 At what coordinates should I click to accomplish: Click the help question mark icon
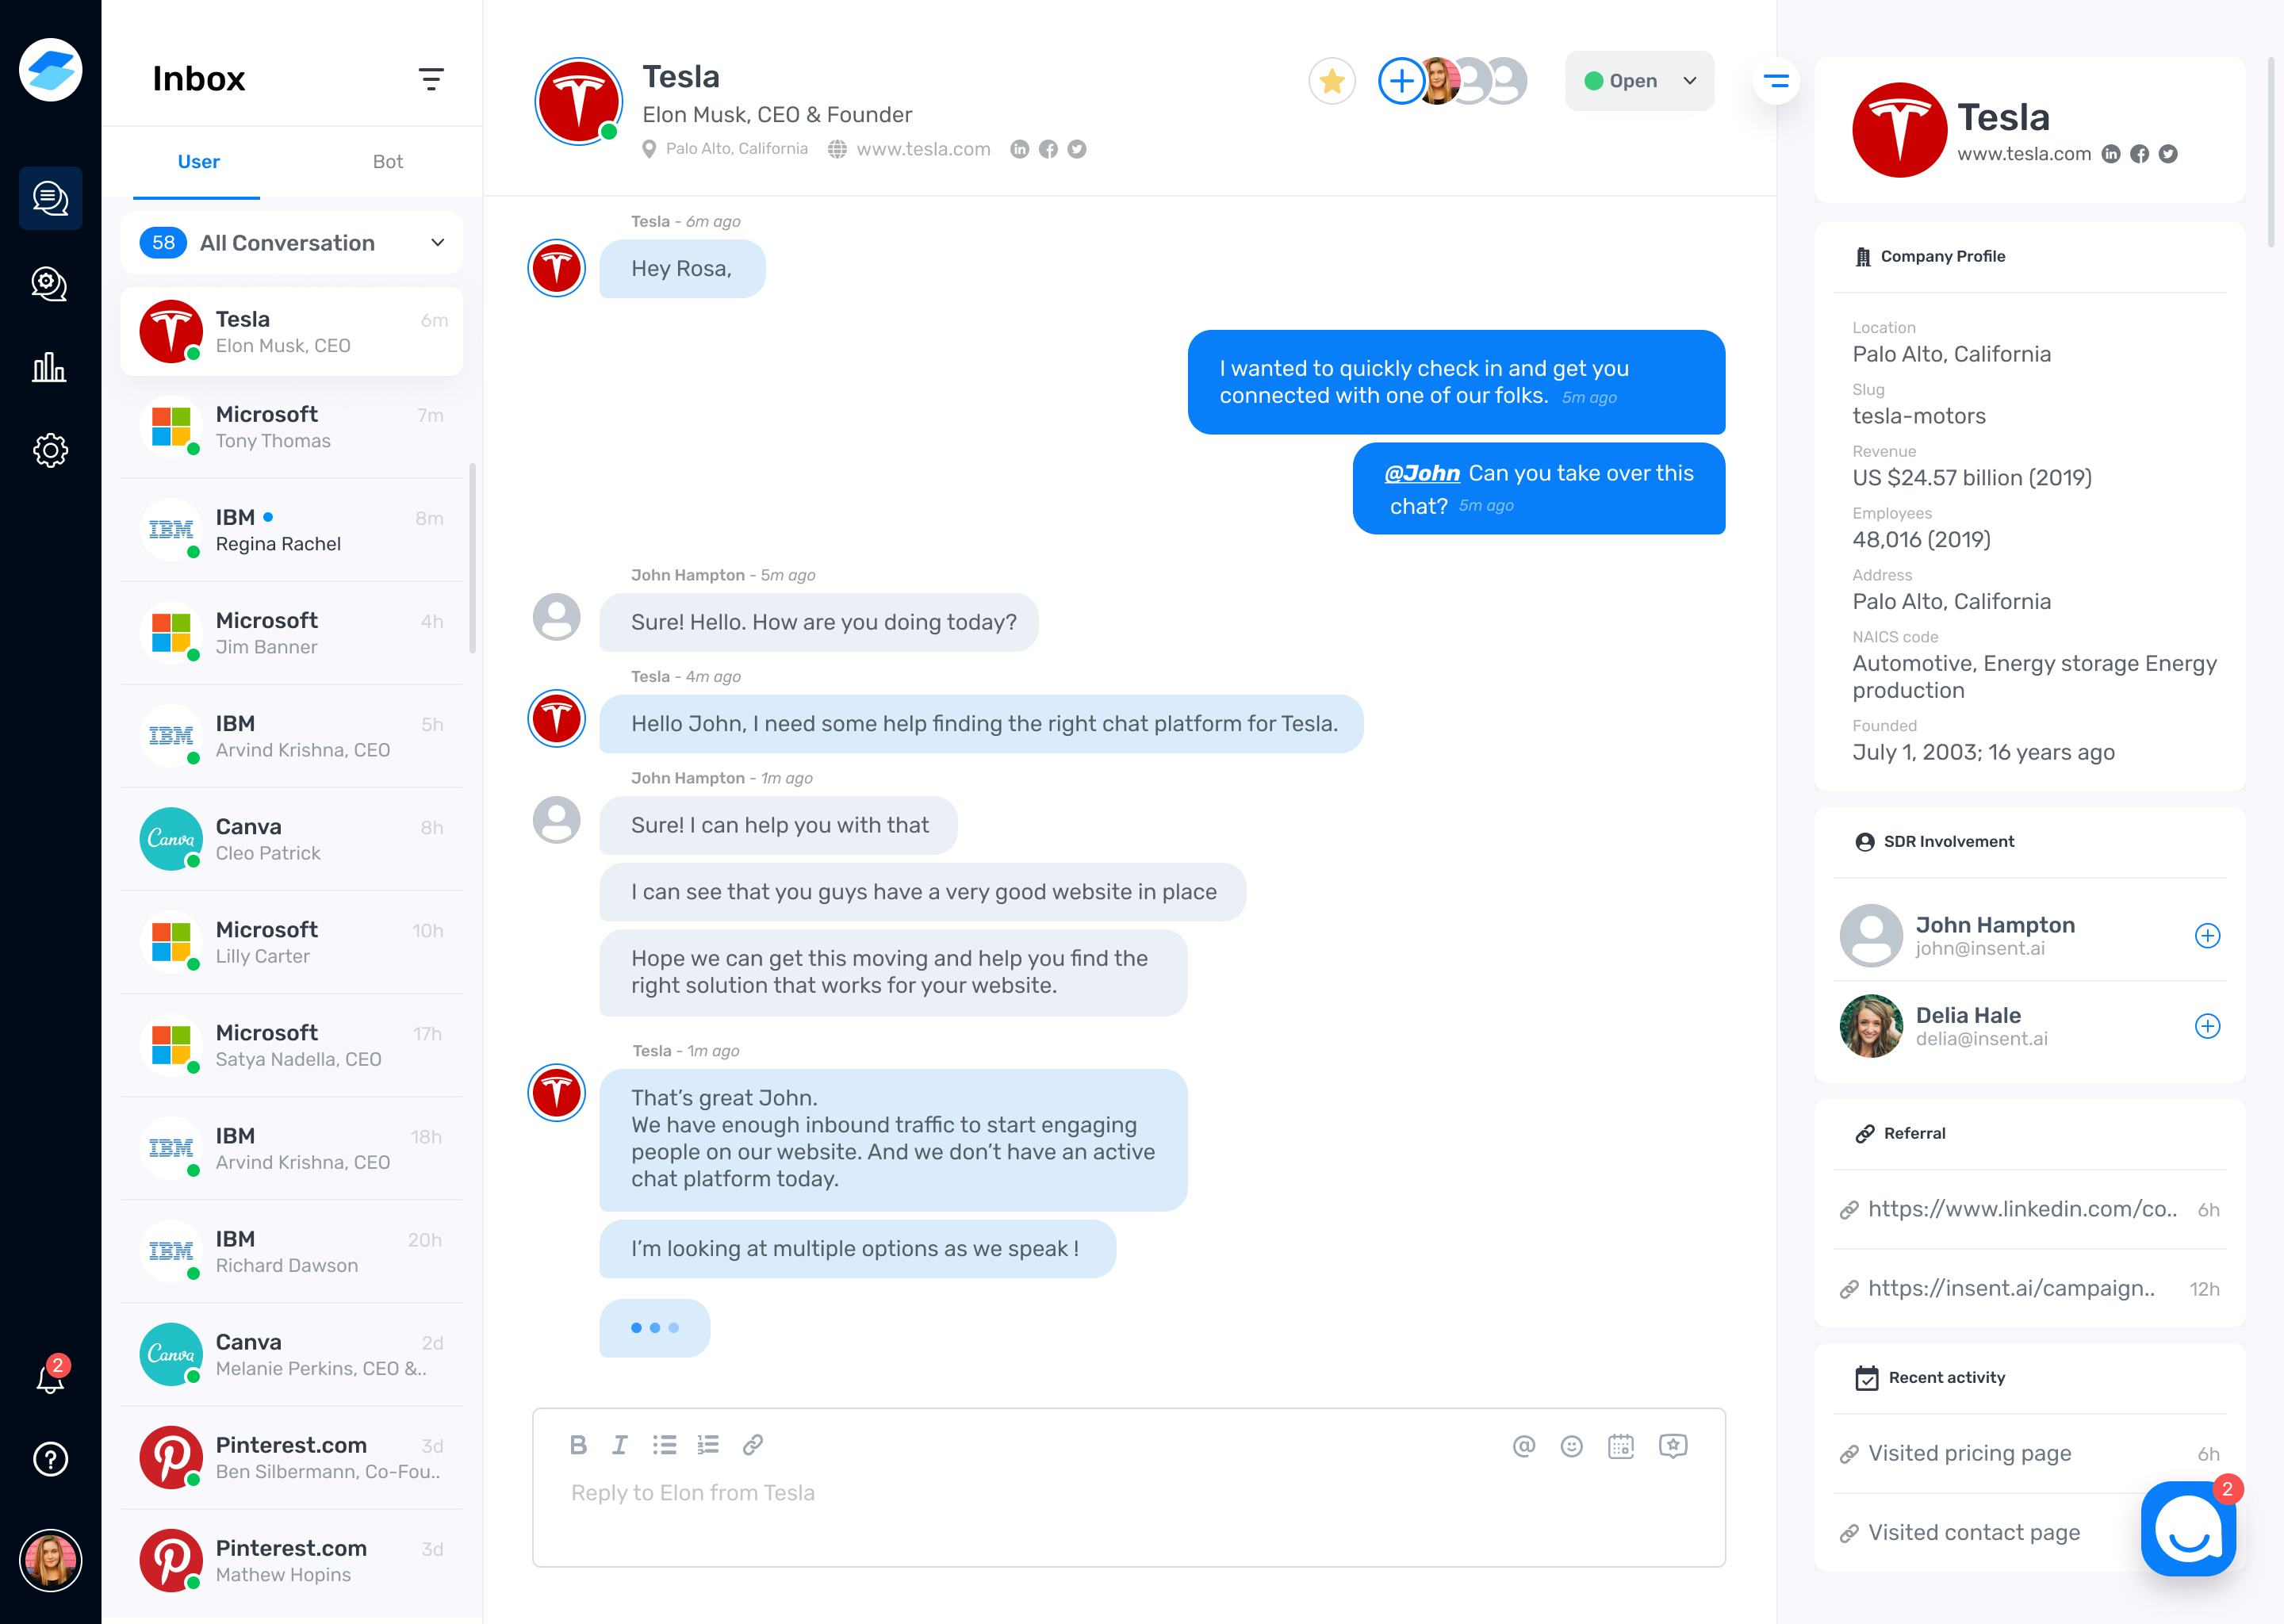pyautogui.click(x=50, y=1459)
